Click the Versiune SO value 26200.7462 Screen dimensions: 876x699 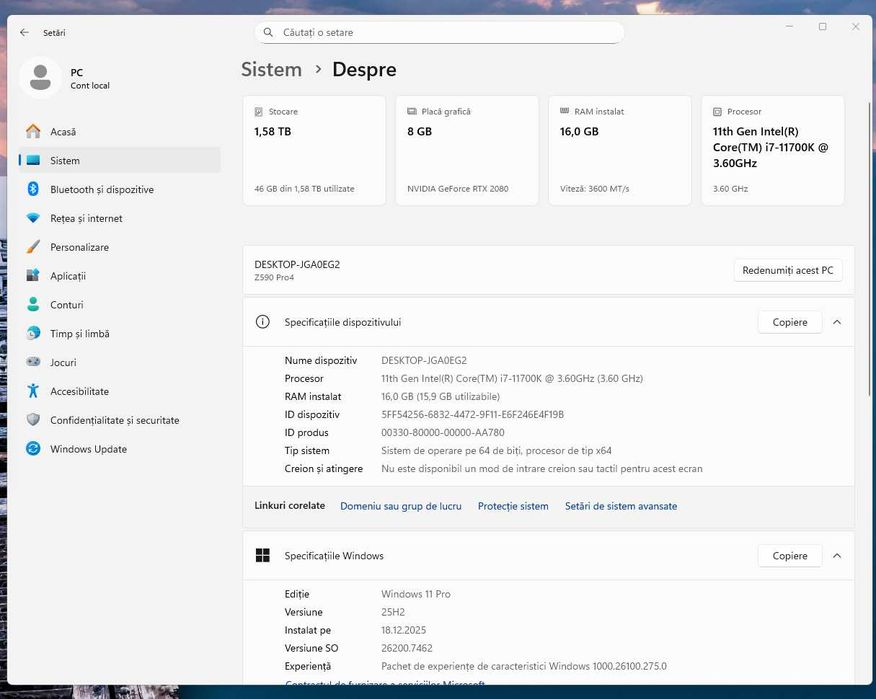(407, 648)
